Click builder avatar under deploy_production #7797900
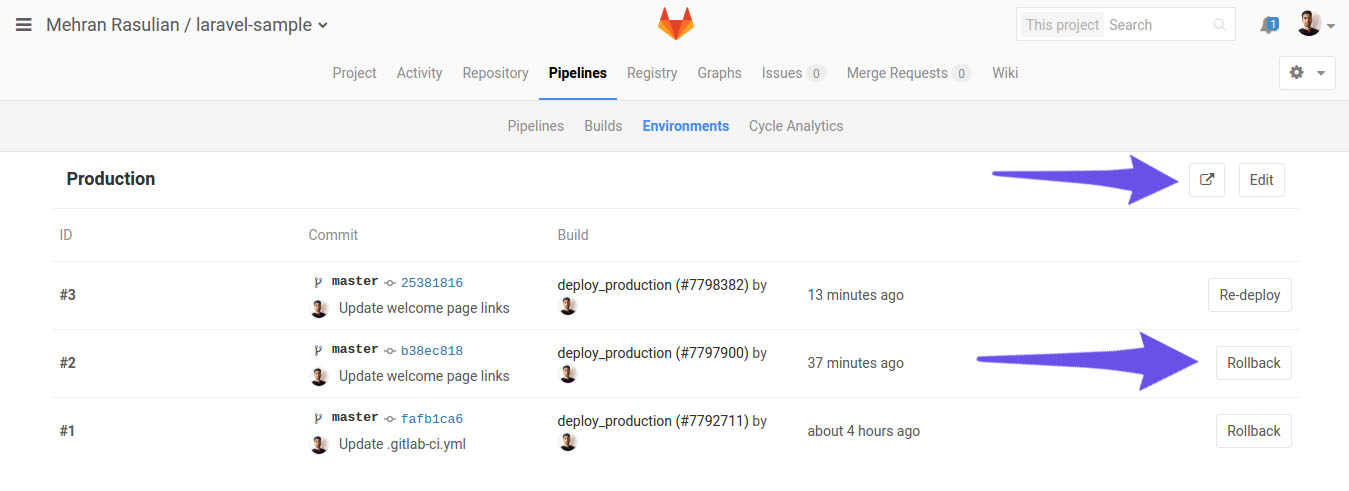This screenshot has width=1349, height=491. click(x=567, y=374)
